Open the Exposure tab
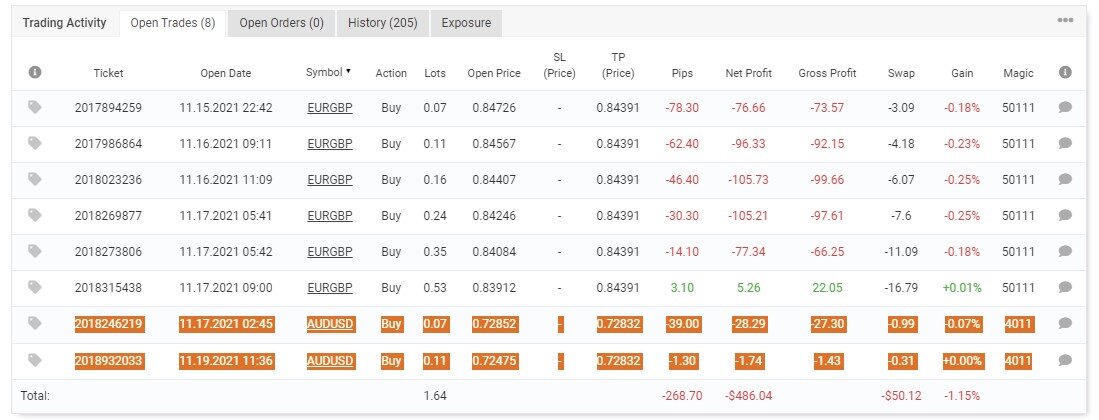Image resolution: width=1099 pixels, height=420 pixels. pyautogui.click(x=466, y=23)
